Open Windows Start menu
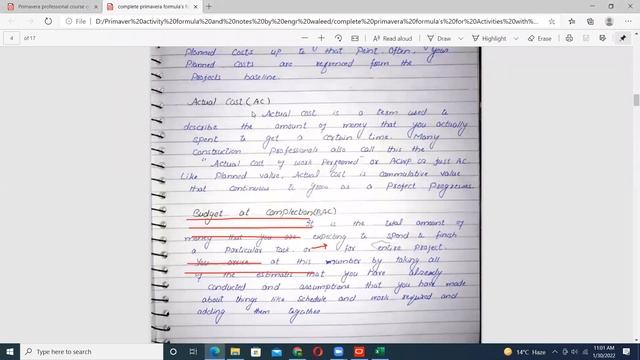This screenshot has height=360, width=640. [x=10, y=351]
